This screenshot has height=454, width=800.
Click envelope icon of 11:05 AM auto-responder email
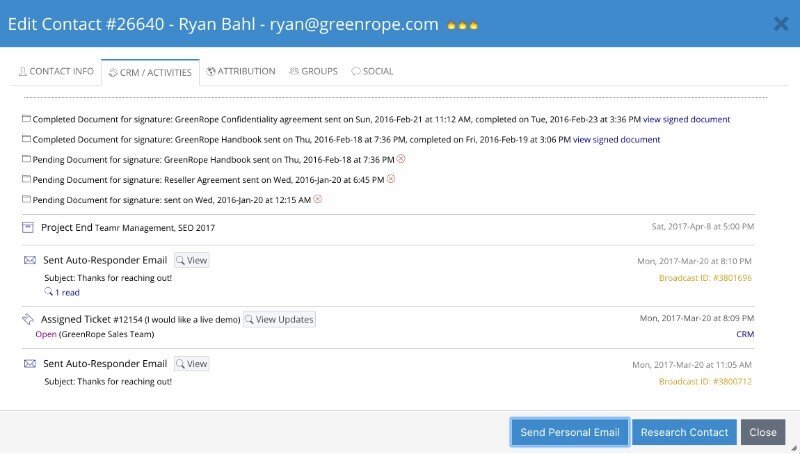click(x=29, y=364)
